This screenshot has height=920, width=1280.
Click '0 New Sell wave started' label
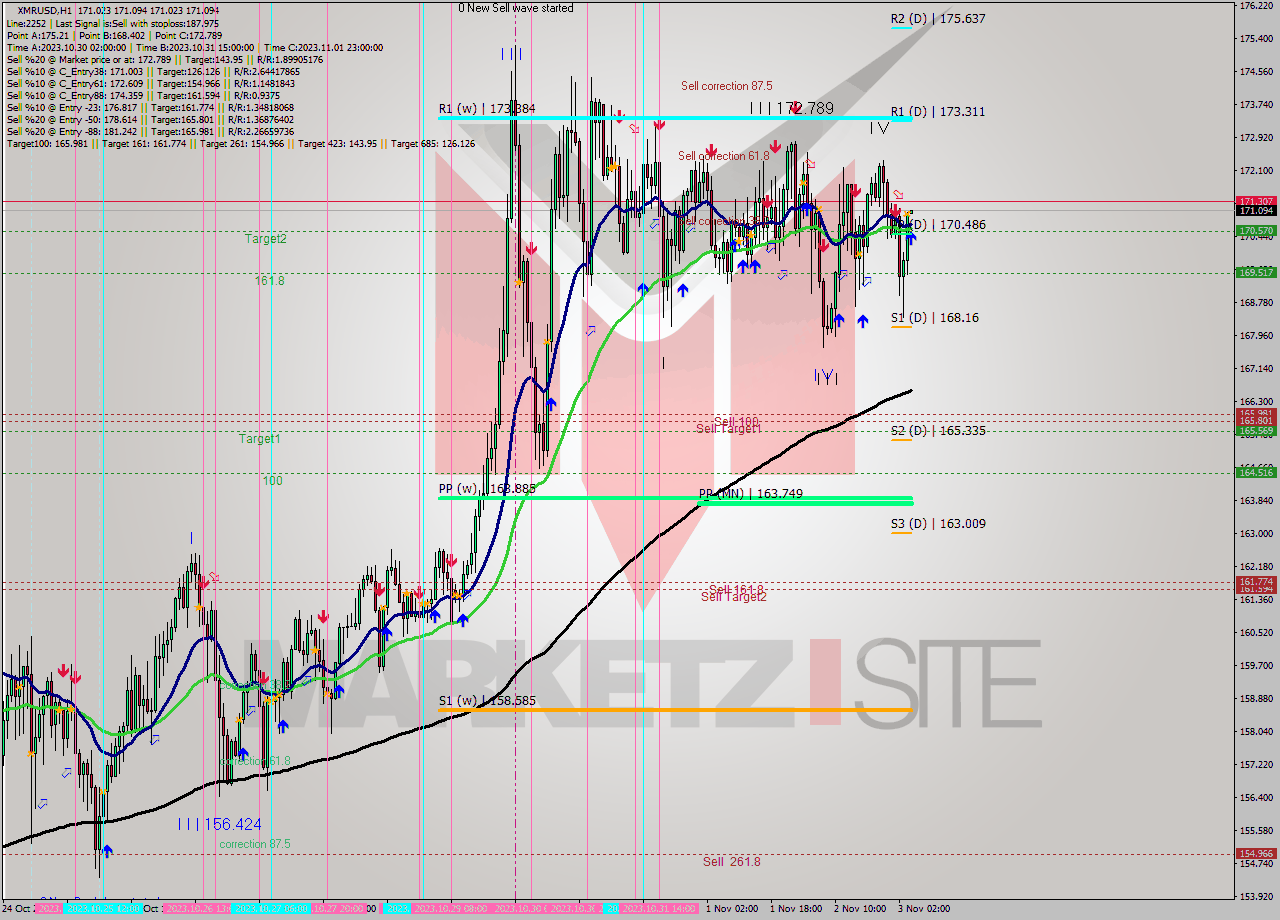point(516,8)
